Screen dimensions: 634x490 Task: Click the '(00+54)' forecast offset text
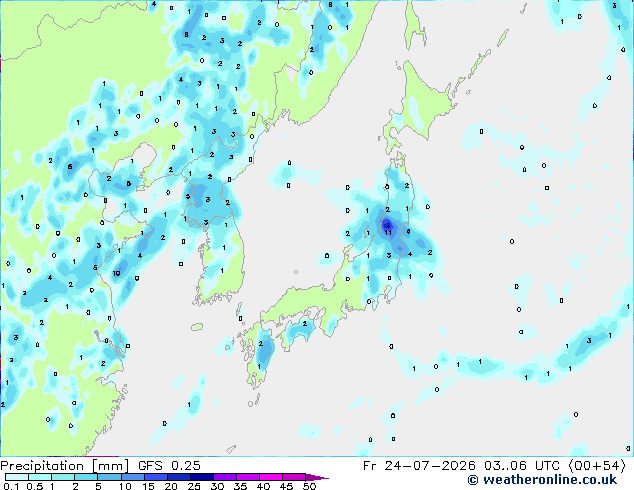(x=597, y=466)
